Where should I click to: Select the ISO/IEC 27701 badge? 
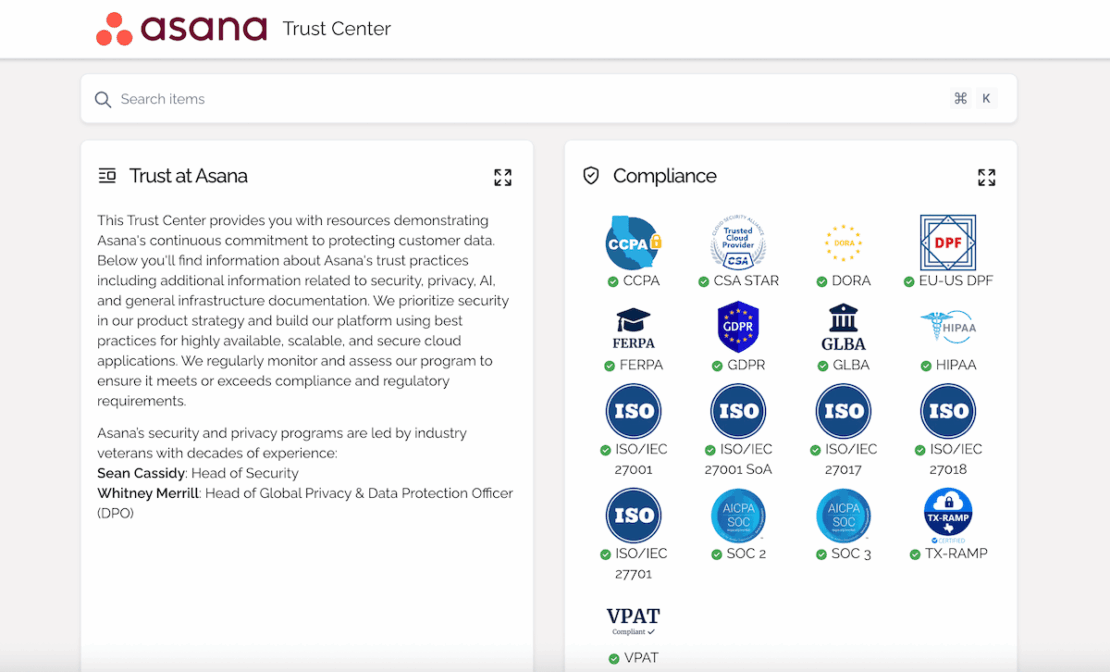[632, 515]
